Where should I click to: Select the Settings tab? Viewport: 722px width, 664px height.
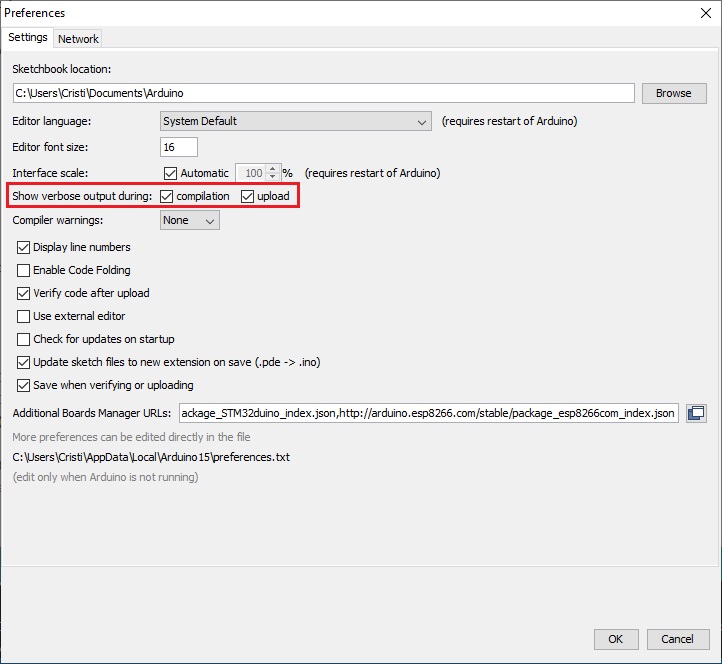pos(28,37)
